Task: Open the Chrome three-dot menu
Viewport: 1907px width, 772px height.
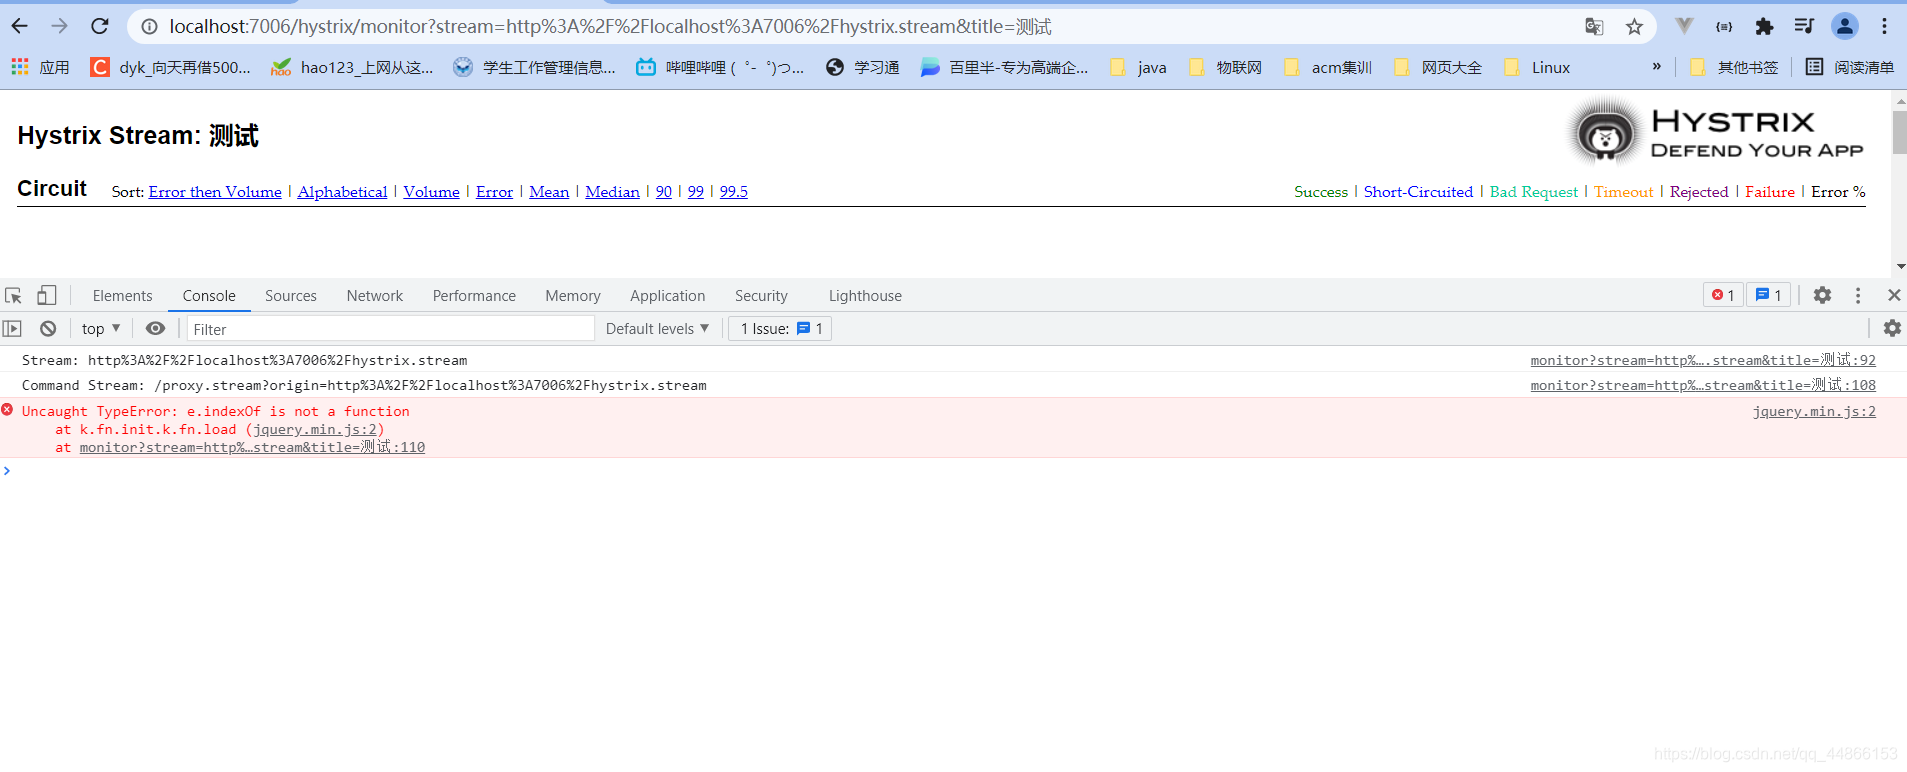Action: coord(1884,27)
